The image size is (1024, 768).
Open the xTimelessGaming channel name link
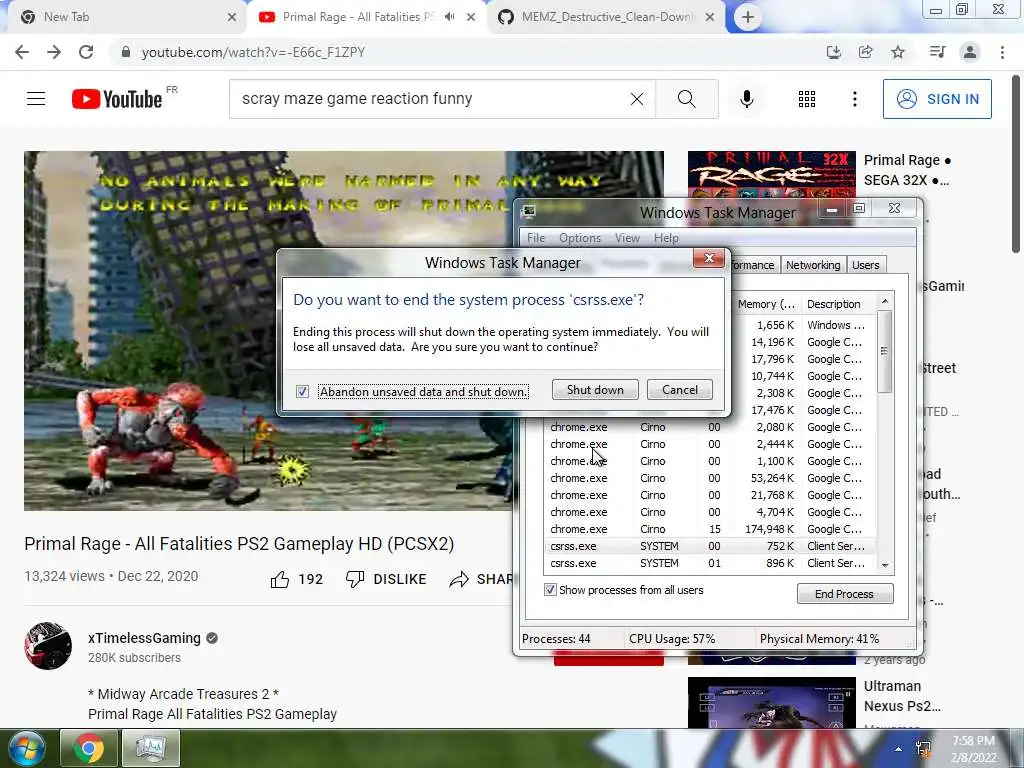(144, 638)
